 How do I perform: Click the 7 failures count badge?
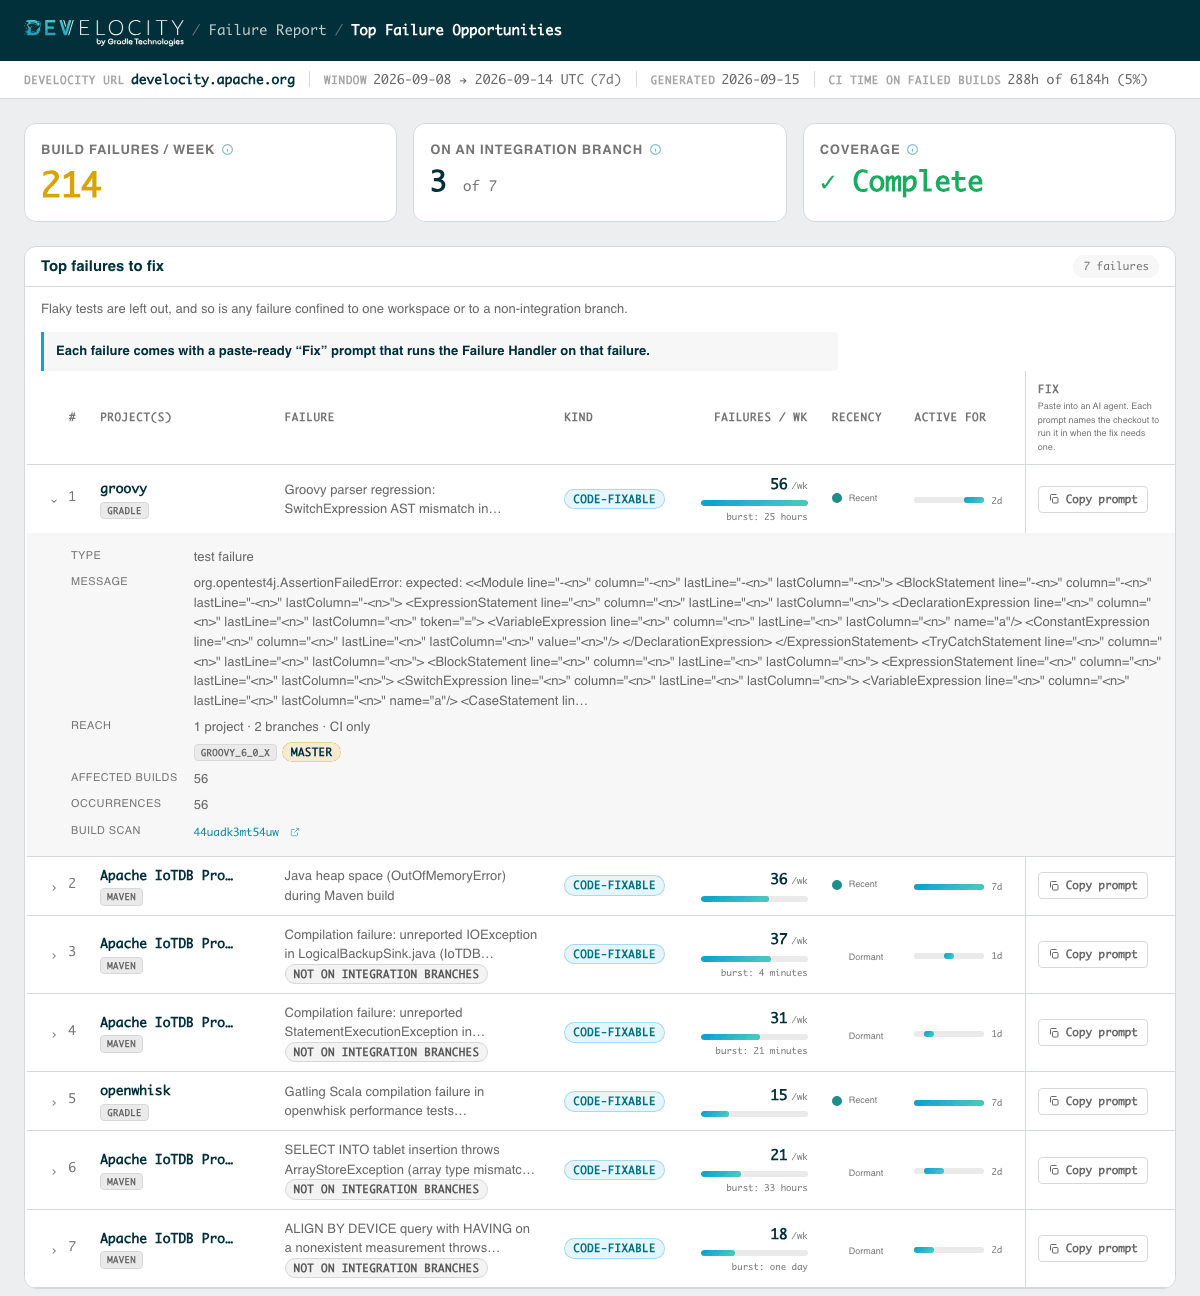pos(1116,266)
